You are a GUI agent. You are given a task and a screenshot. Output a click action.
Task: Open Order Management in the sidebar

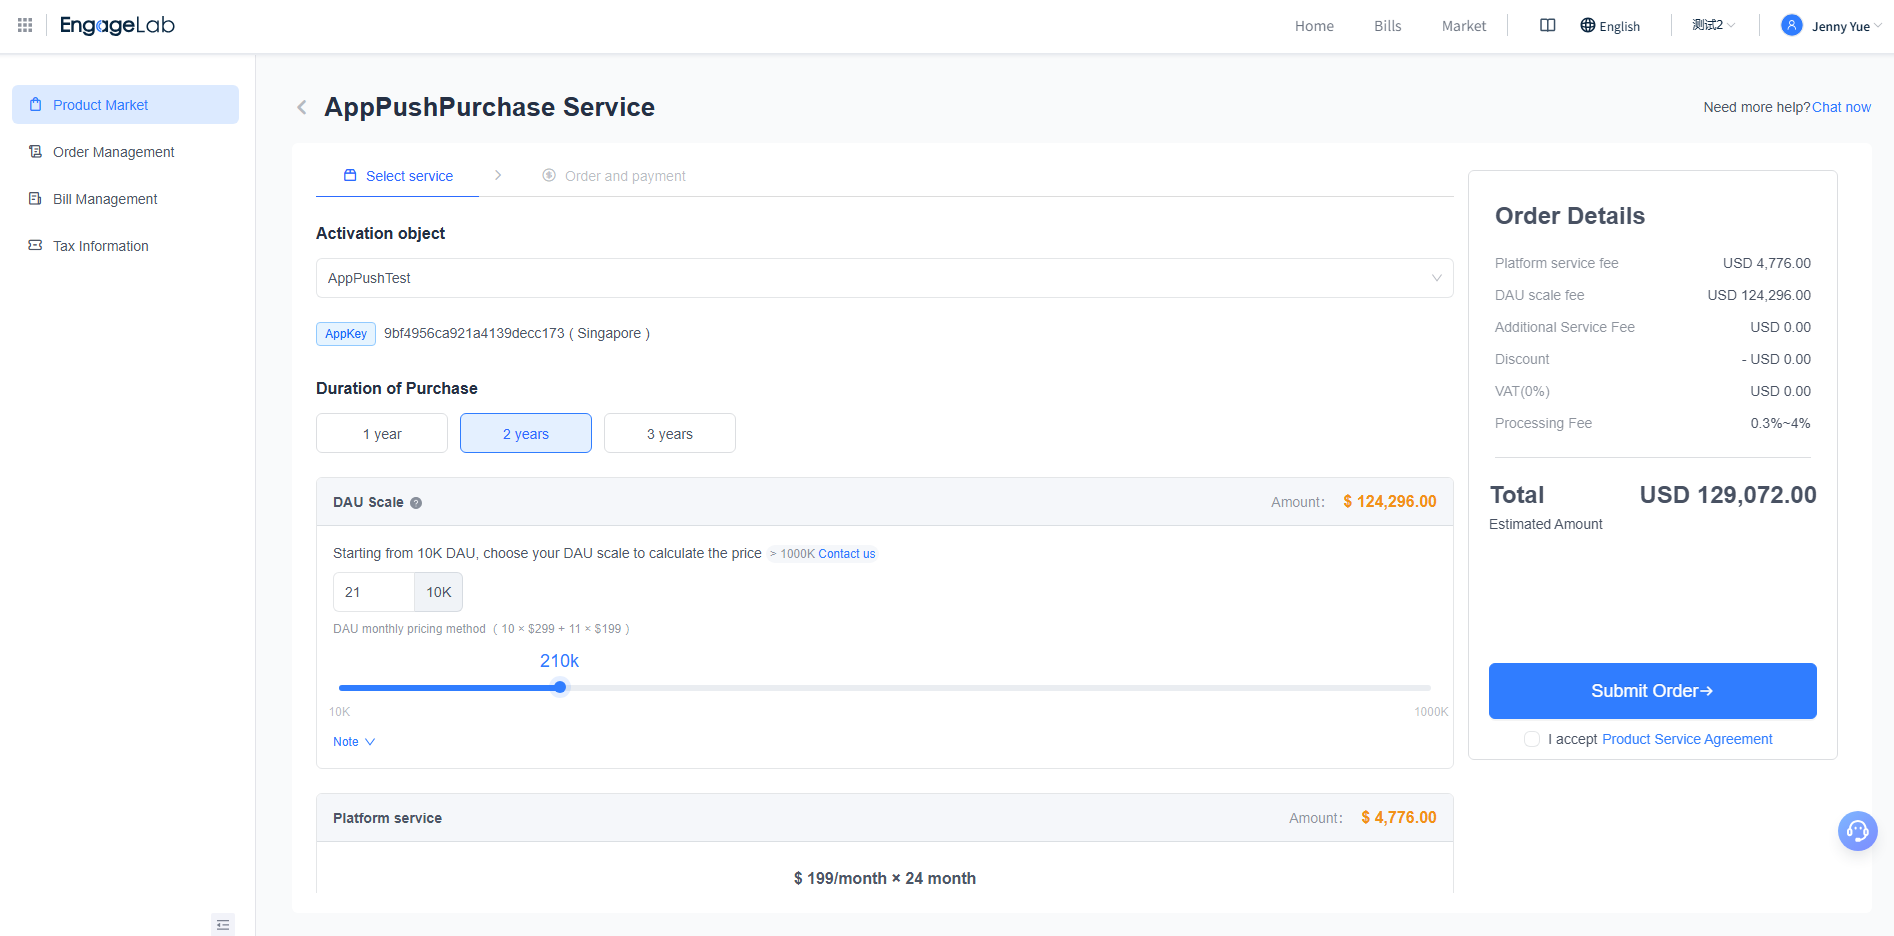[125, 151]
